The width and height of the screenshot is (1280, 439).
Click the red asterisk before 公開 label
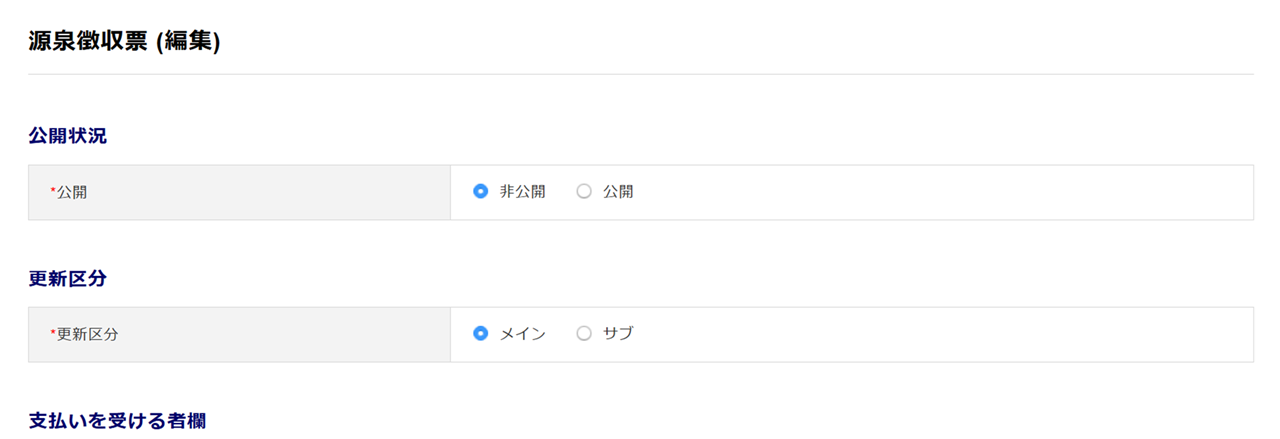53,191
